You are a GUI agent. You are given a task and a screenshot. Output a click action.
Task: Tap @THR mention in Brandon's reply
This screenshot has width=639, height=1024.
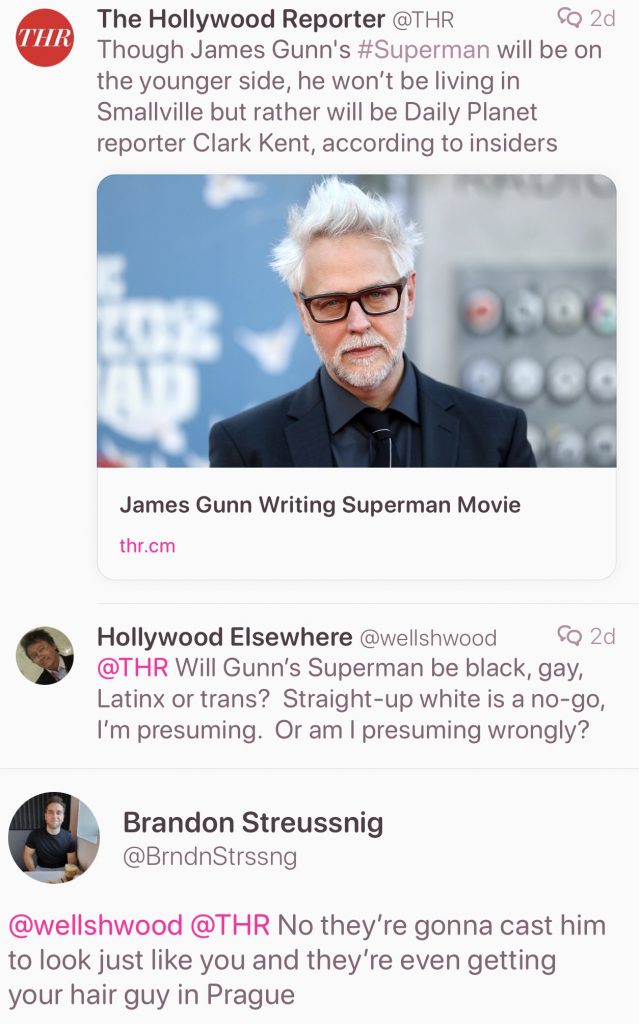click(x=230, y=925)
